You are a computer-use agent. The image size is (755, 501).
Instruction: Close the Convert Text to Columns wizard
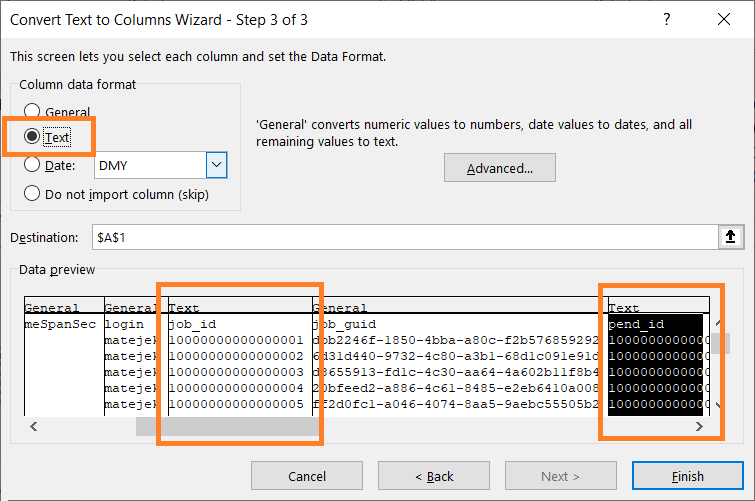pyautogui.click(x=722, y=20)
